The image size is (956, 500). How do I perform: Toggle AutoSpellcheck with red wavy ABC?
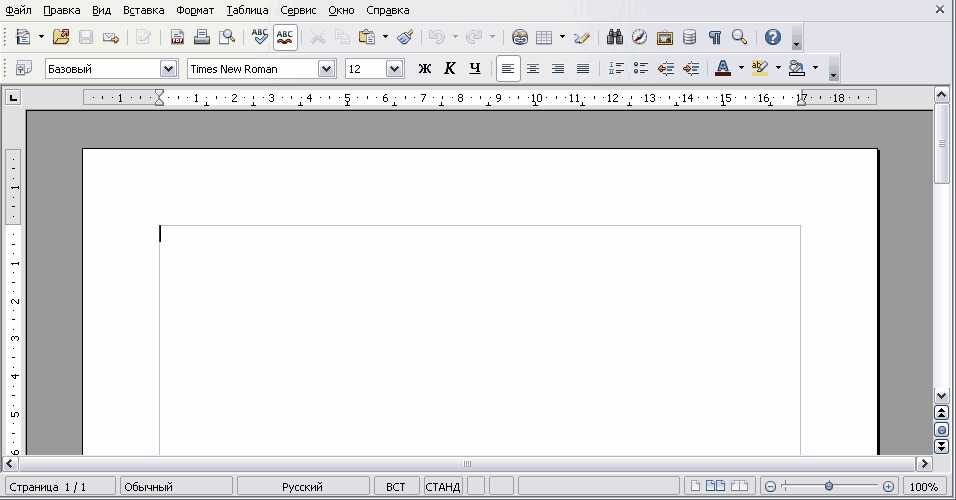click(x=285, y=38)
